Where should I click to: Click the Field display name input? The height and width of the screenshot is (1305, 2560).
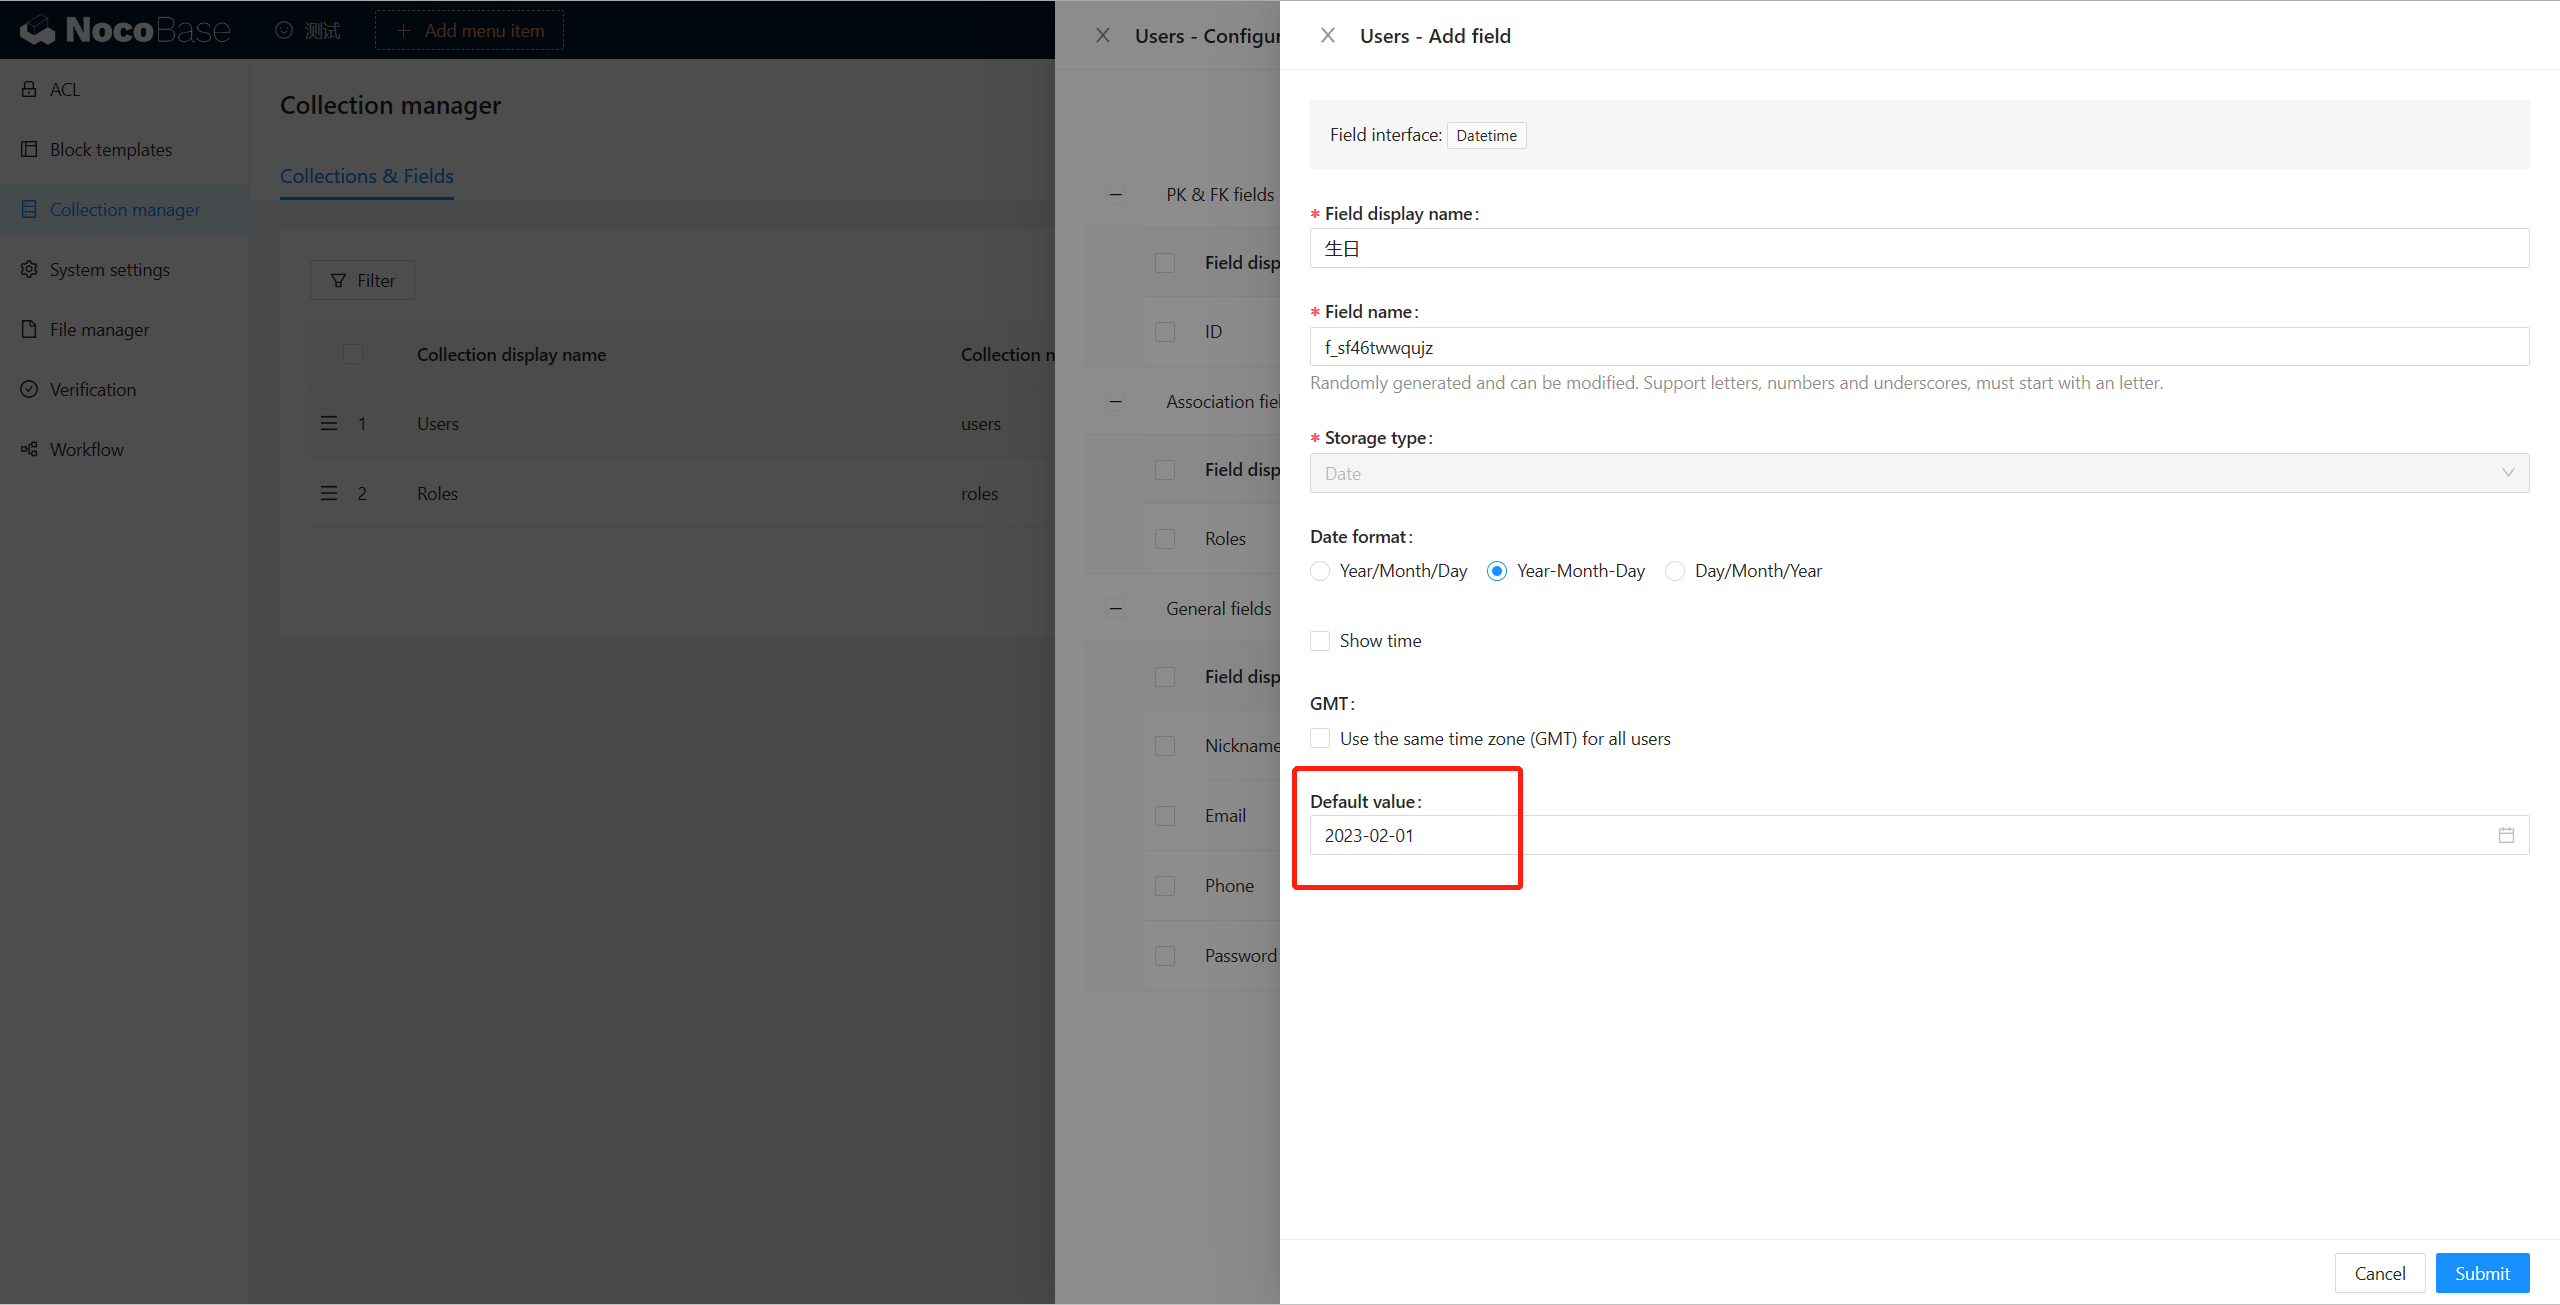1919,248
